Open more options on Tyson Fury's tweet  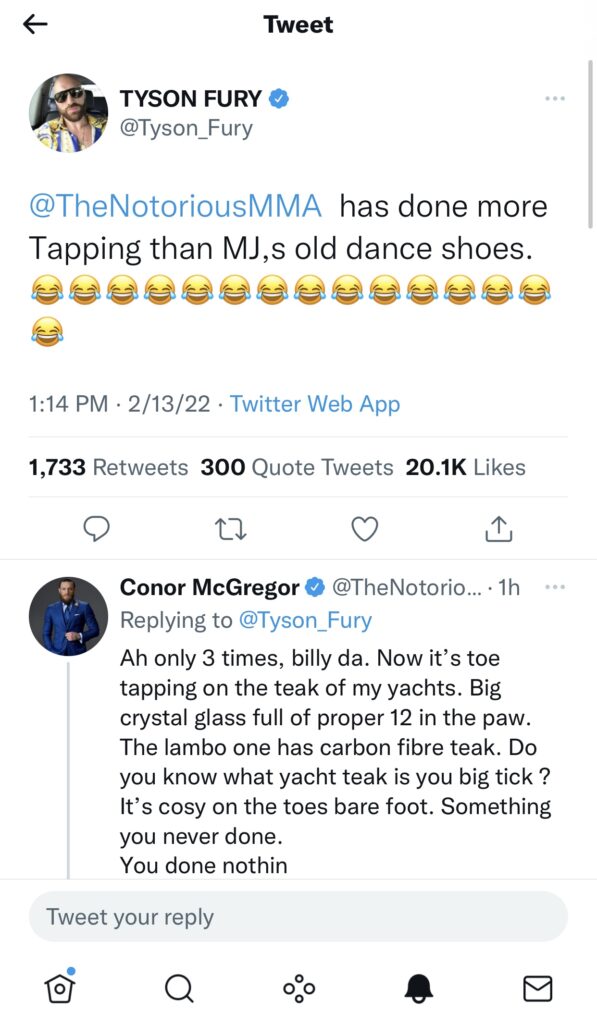tap(555, 99)
